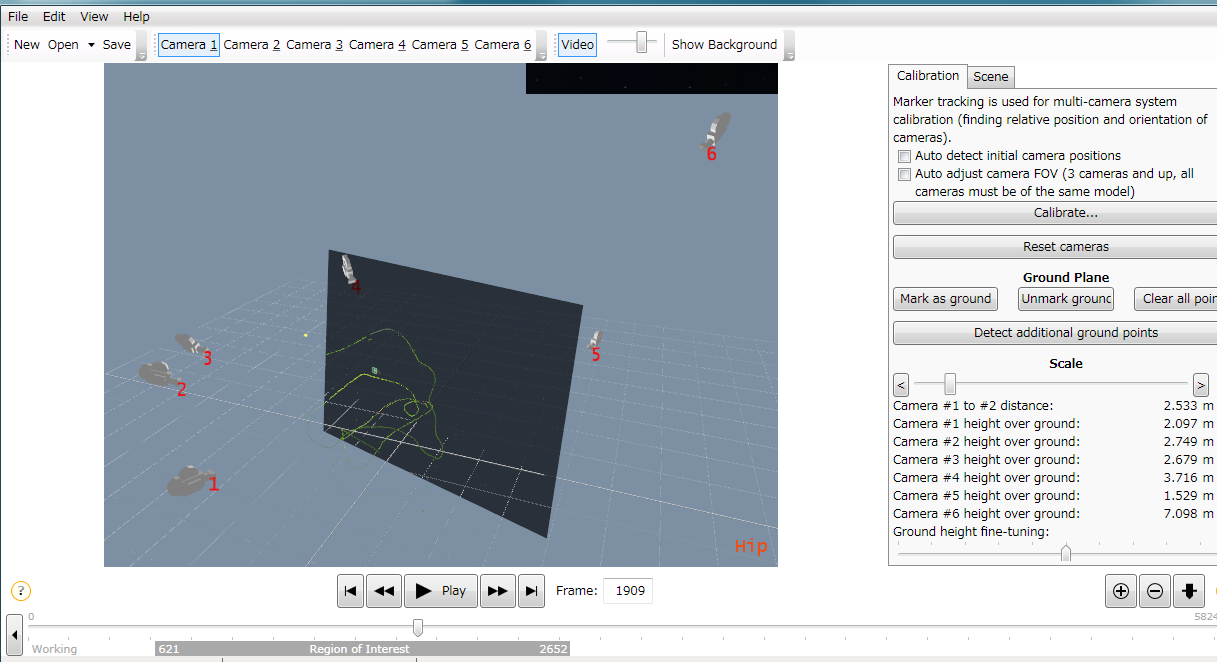Image resolution: width=1218 pixels, height=665 pixels.
Task: Step backward with the rewind button
Action: pyautogui.click(x=384, y=591)
